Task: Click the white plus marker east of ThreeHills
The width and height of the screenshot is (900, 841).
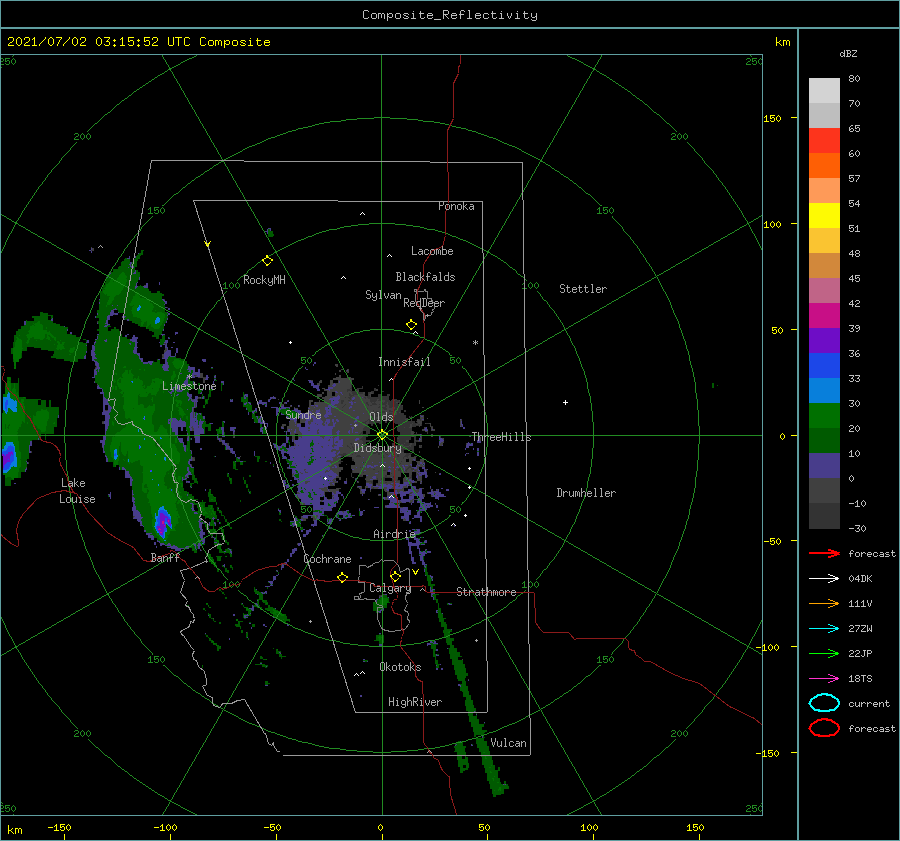Action: pyautogui.click(x=565, y=402)
